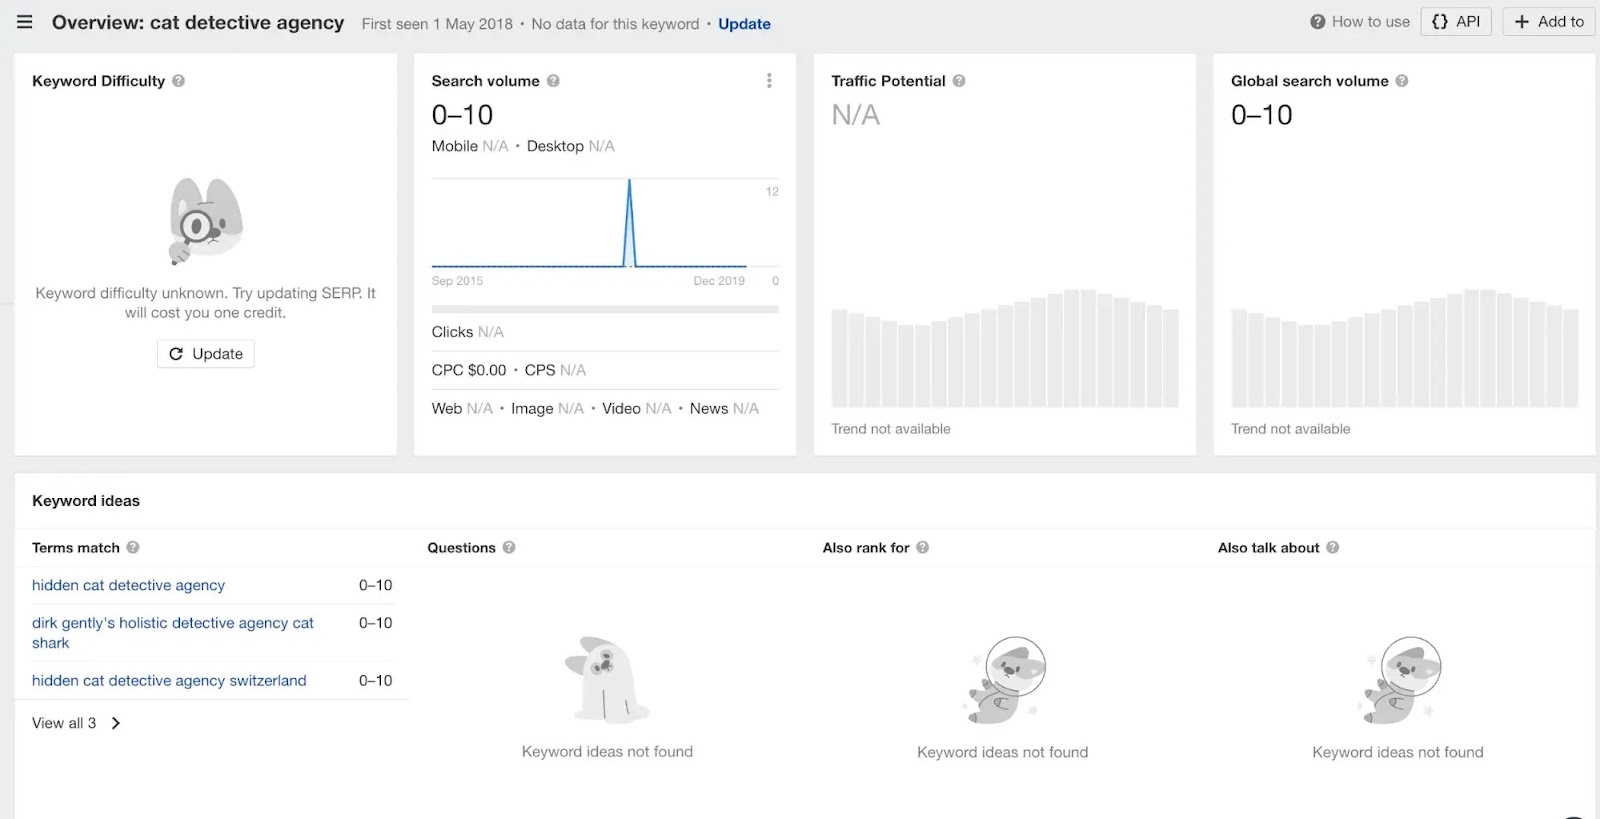Click the Traffic Potential help icon
Viewport: 1600px width, 819px height.
pos(959,81)
